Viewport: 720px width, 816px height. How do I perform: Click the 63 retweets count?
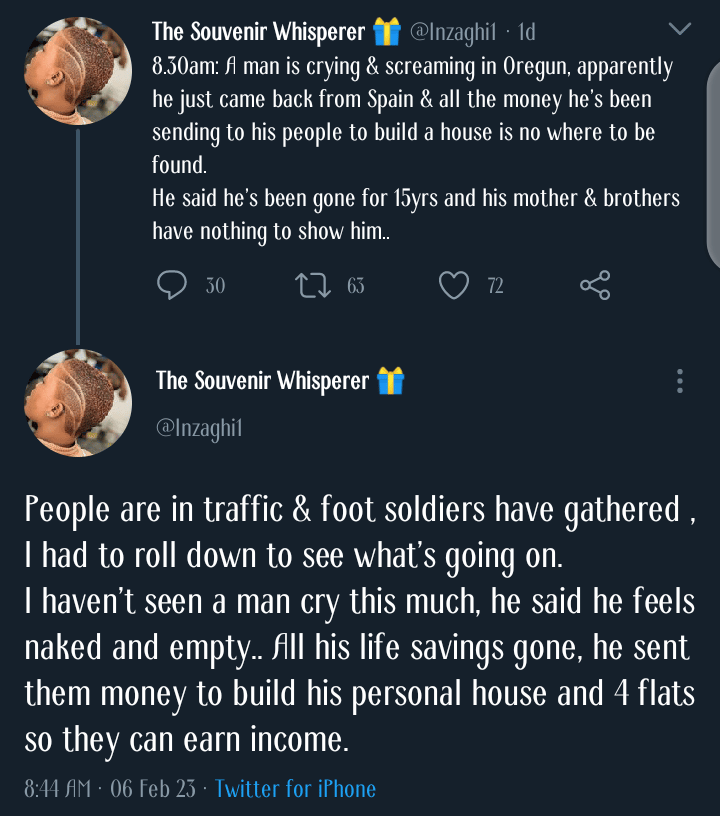click(x=355, y=286)
